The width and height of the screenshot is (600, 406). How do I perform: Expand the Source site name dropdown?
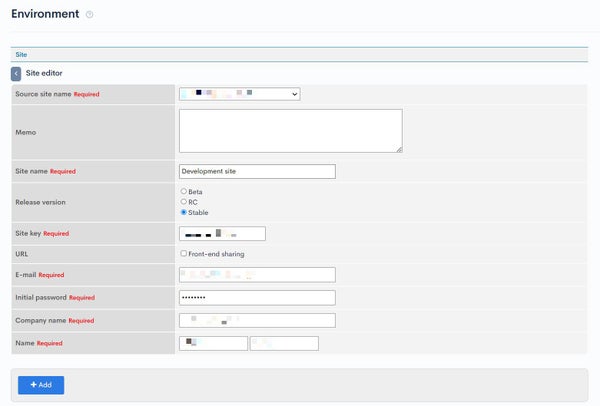click(240, 94)
